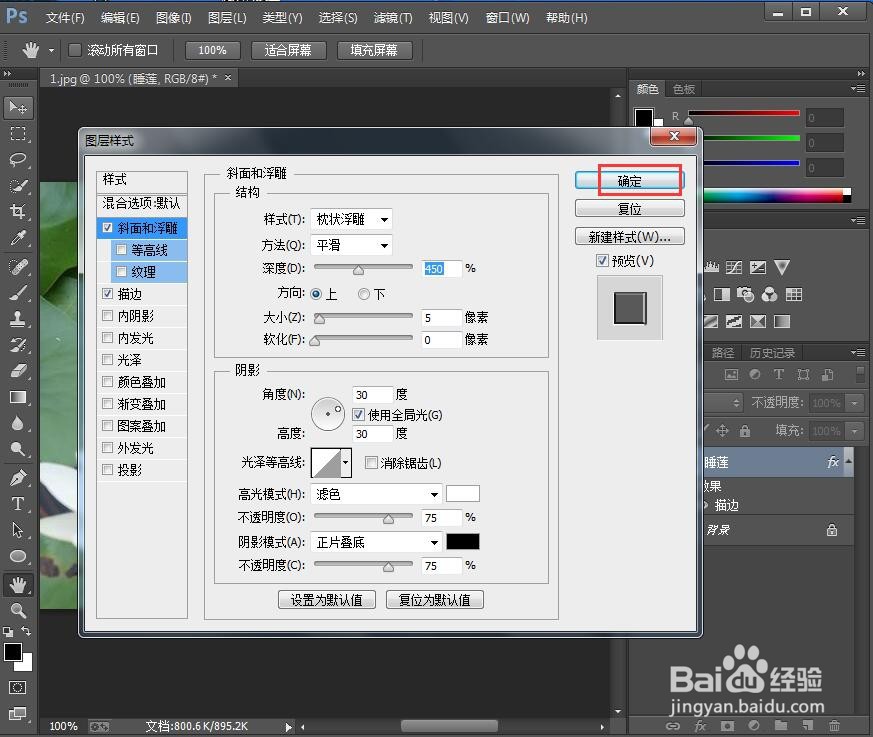Select the Lasso tool
Image resolution: width=873 pixels, height=737 pixels.
[x=18, y=160]
